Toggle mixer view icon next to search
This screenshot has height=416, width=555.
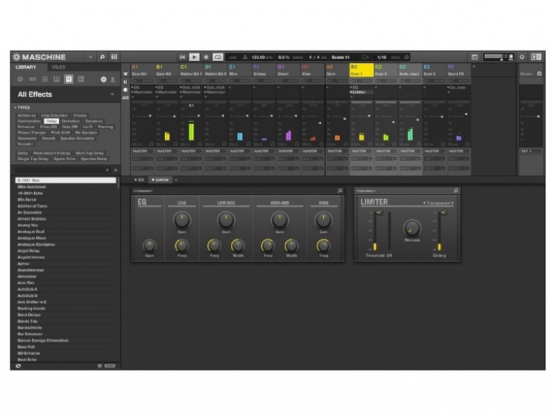click(114, 57)
